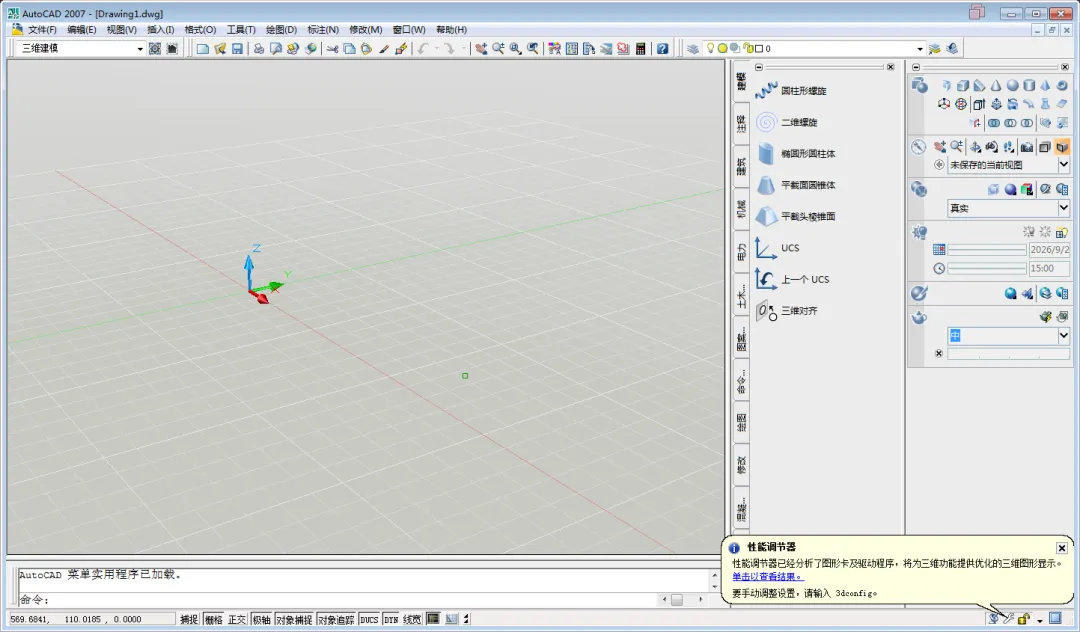
Task: Click the 二维螺旋 spiral tool
Action: point(787,122)
